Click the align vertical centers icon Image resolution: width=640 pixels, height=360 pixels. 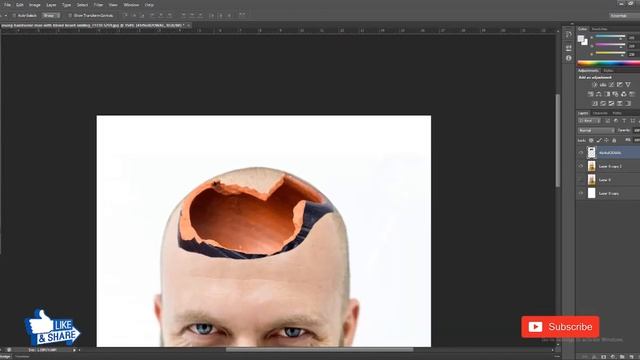(134, 16)
